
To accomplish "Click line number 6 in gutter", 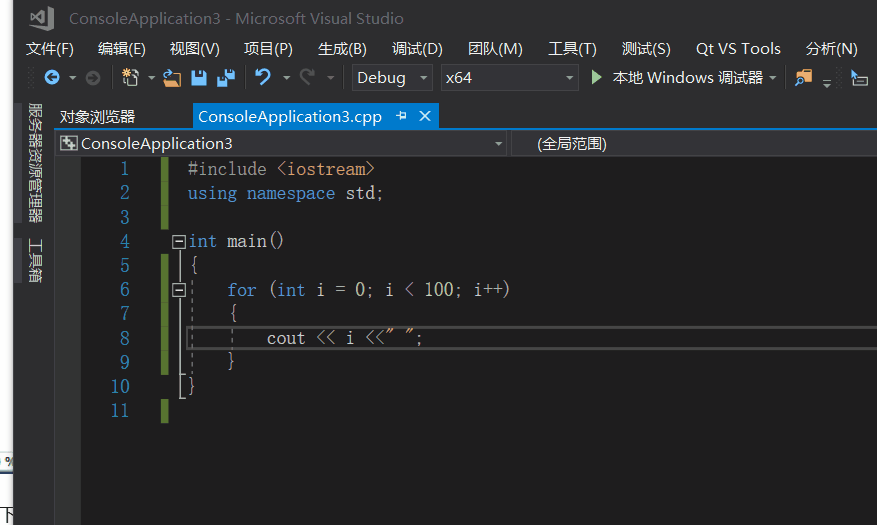I will click(x=124, y=290).
